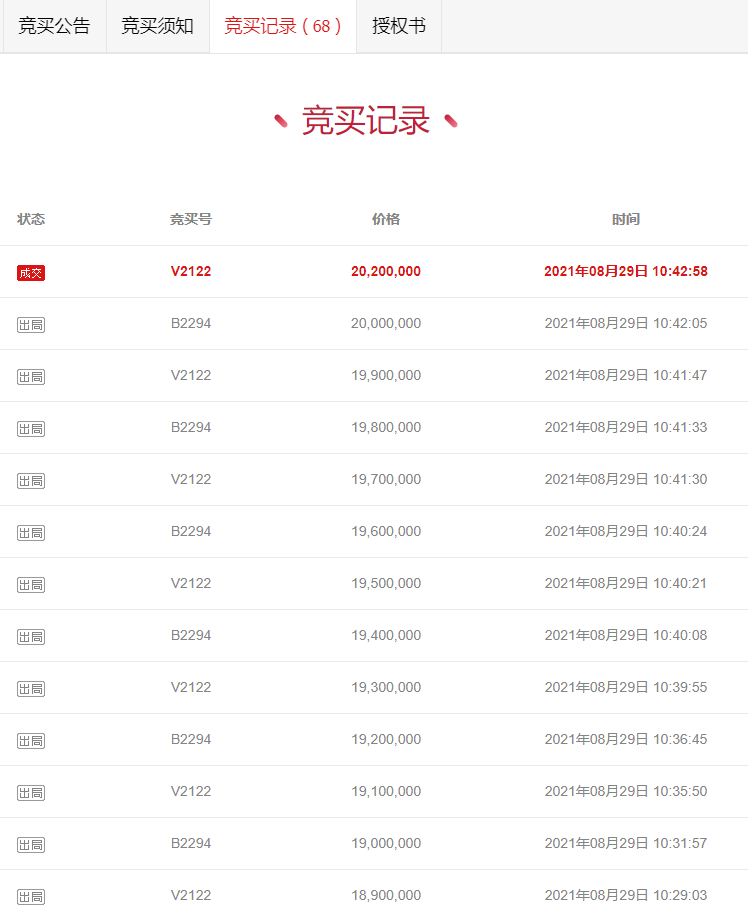
Task: Click the timestamp 2021年08月29日 10:42:58
Action: coord(626,271)
